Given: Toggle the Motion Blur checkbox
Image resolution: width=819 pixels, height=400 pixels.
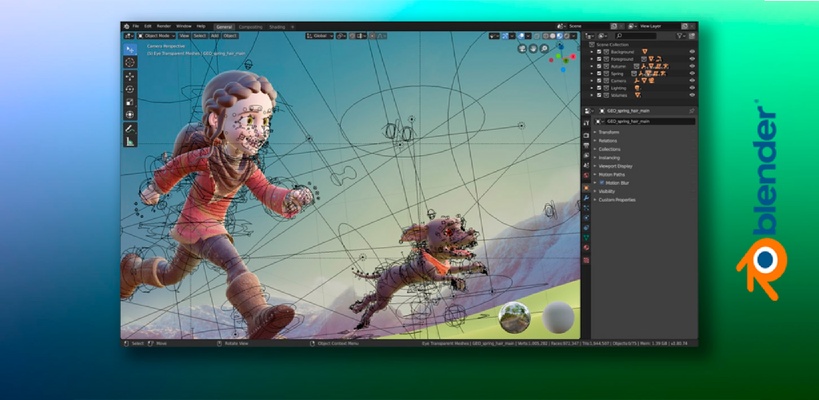Looking at the screenshot, I should (602, 183).
